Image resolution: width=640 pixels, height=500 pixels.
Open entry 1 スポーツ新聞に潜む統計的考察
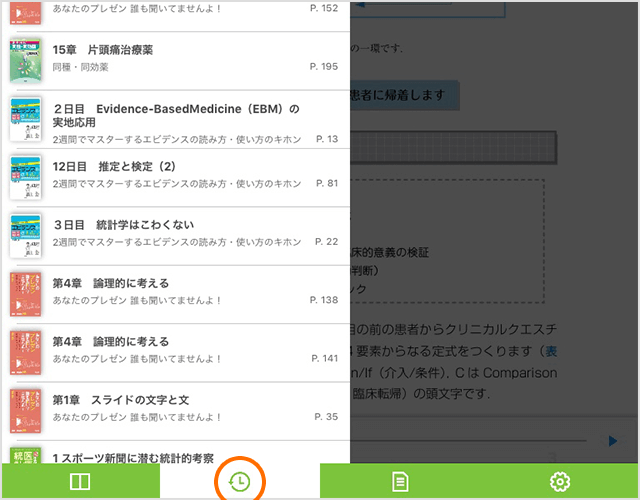(x=176, y=452)
